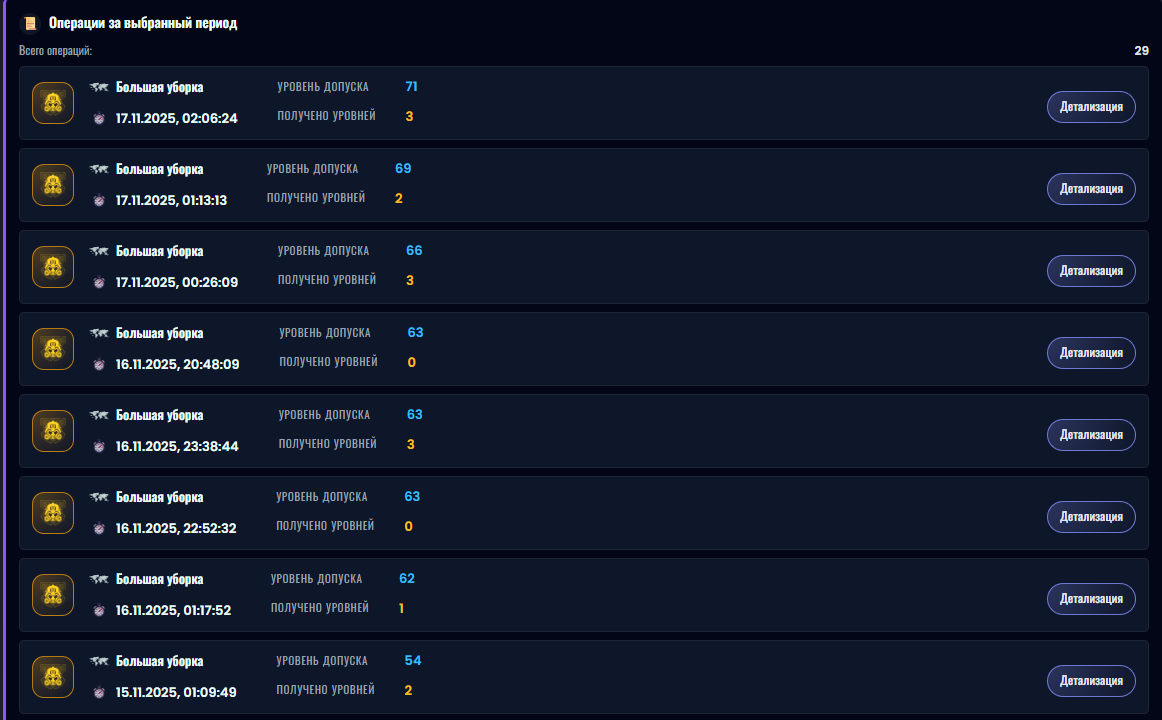View Детализация for operation 16.11.2025, 23:38:44

pos(1091,435)
